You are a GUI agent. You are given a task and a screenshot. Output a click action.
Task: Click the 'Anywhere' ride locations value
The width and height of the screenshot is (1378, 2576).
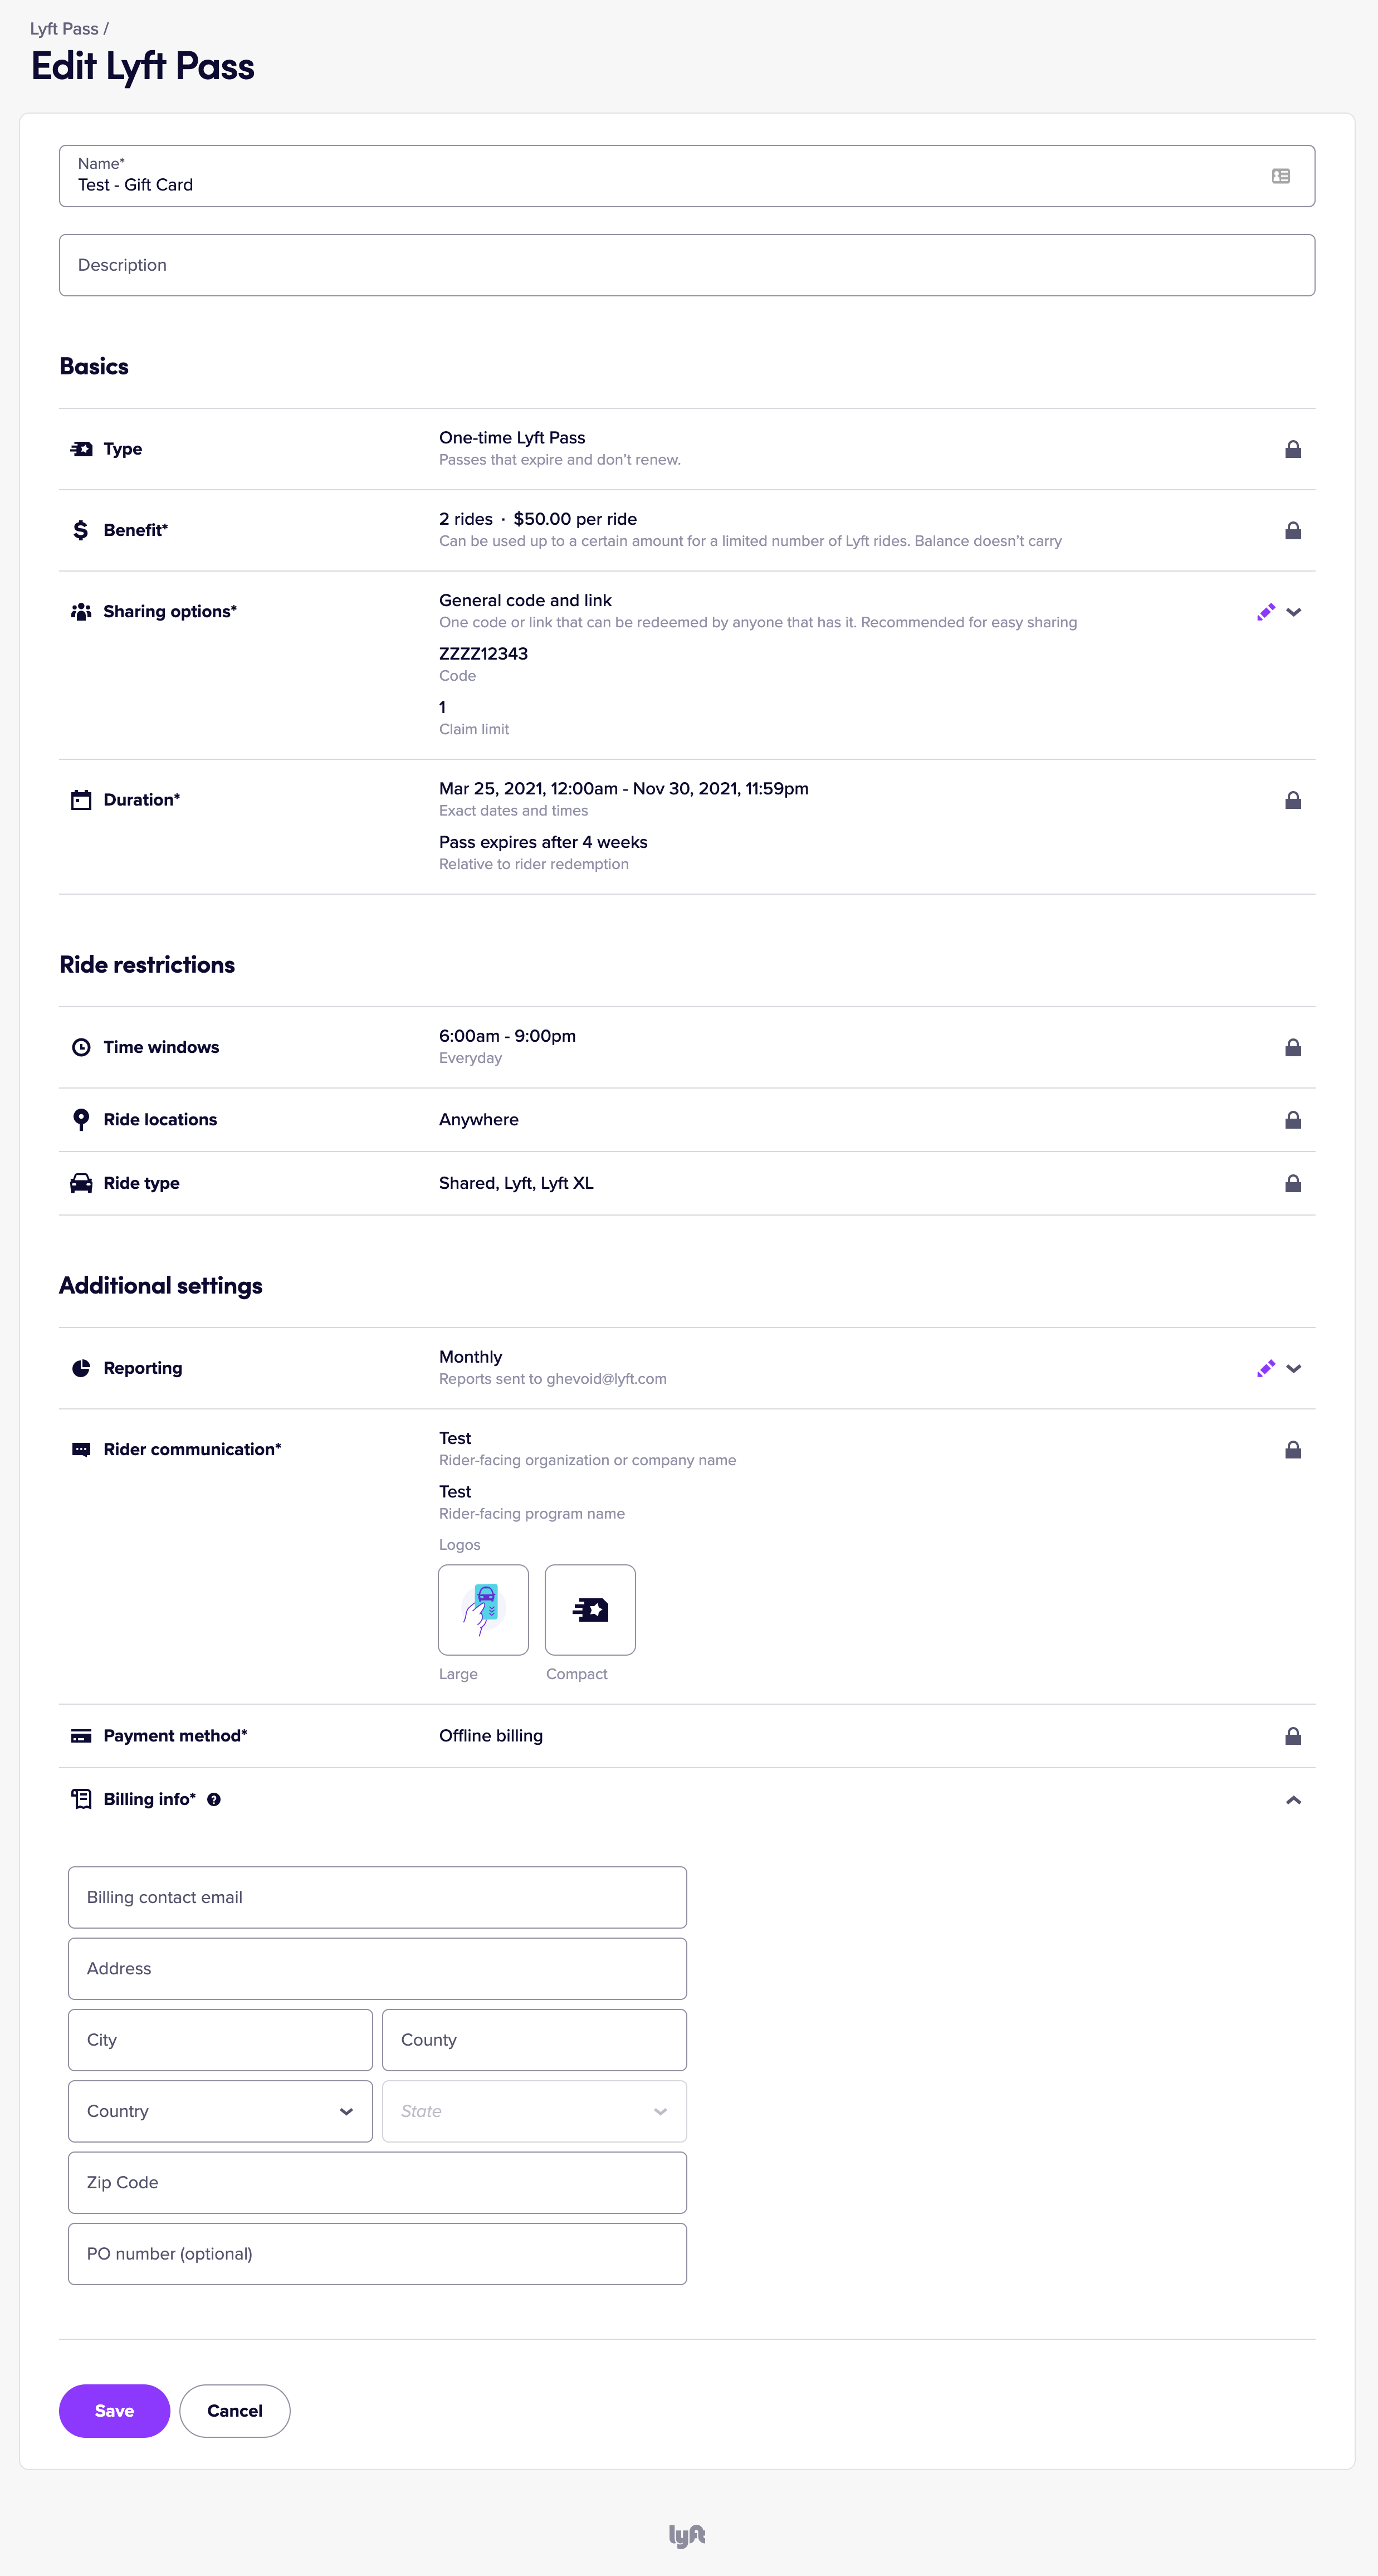[479, 1120]
